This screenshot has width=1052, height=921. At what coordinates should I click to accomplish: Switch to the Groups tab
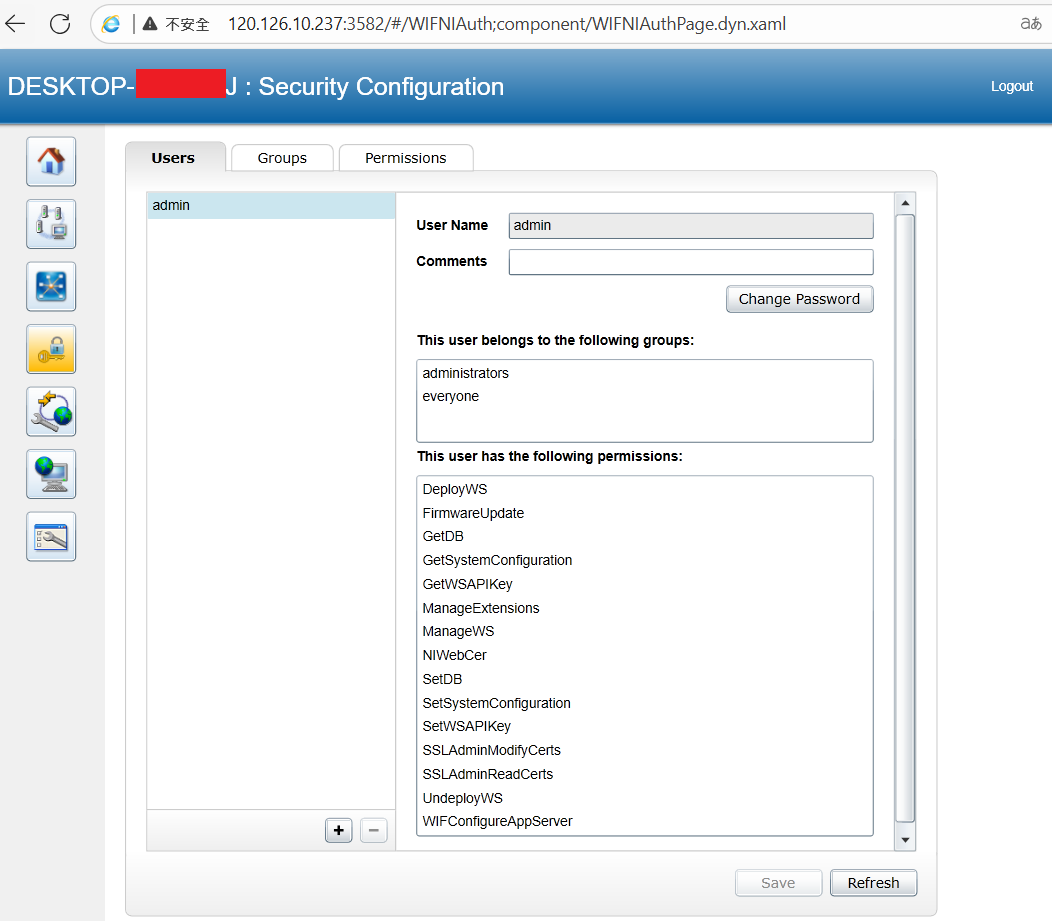pos(282,158)
